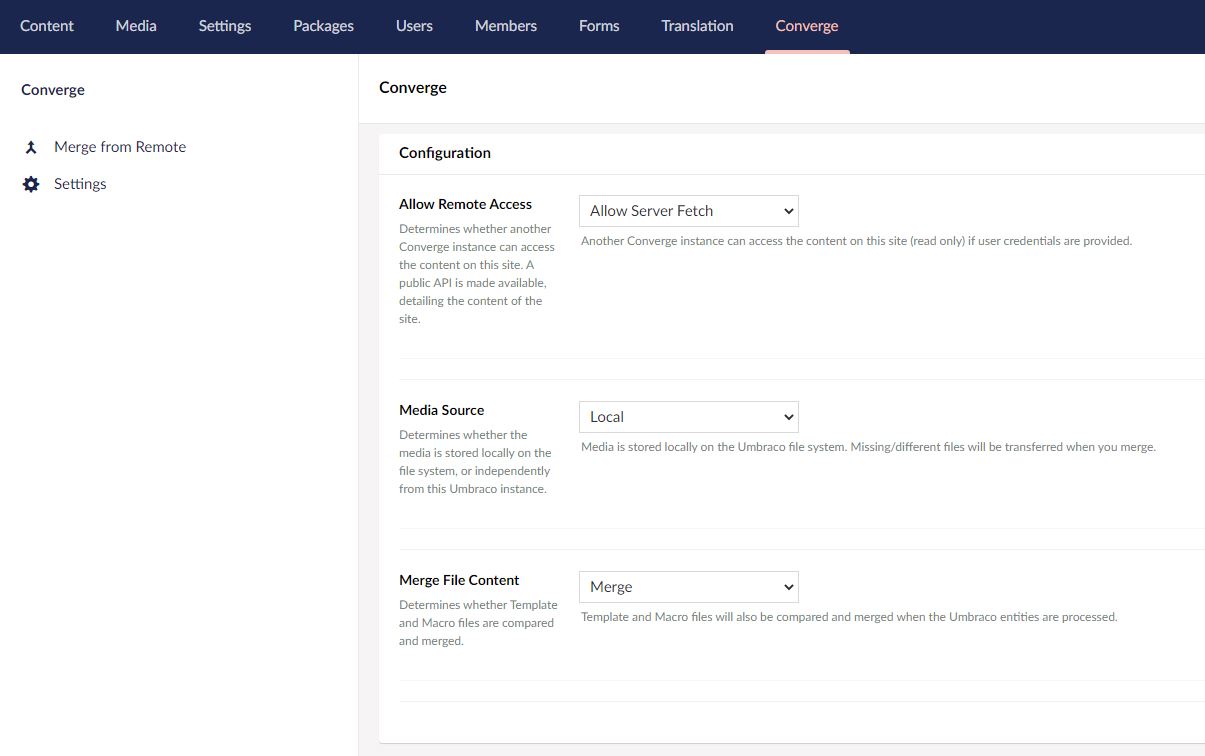Screen dimensions: 1205x756
Task: Switch to the Translation section
Action: (x=697, y=26)
